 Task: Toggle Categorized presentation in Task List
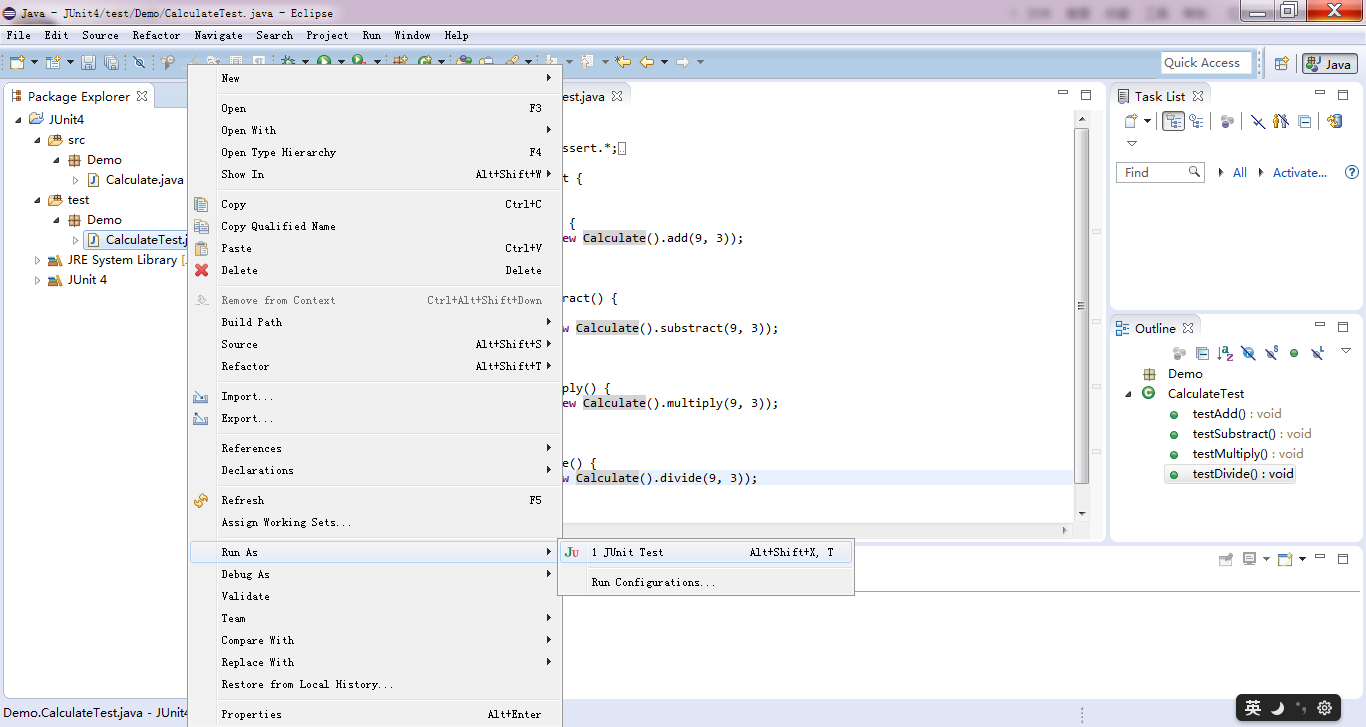click(x=1174, y=121)
